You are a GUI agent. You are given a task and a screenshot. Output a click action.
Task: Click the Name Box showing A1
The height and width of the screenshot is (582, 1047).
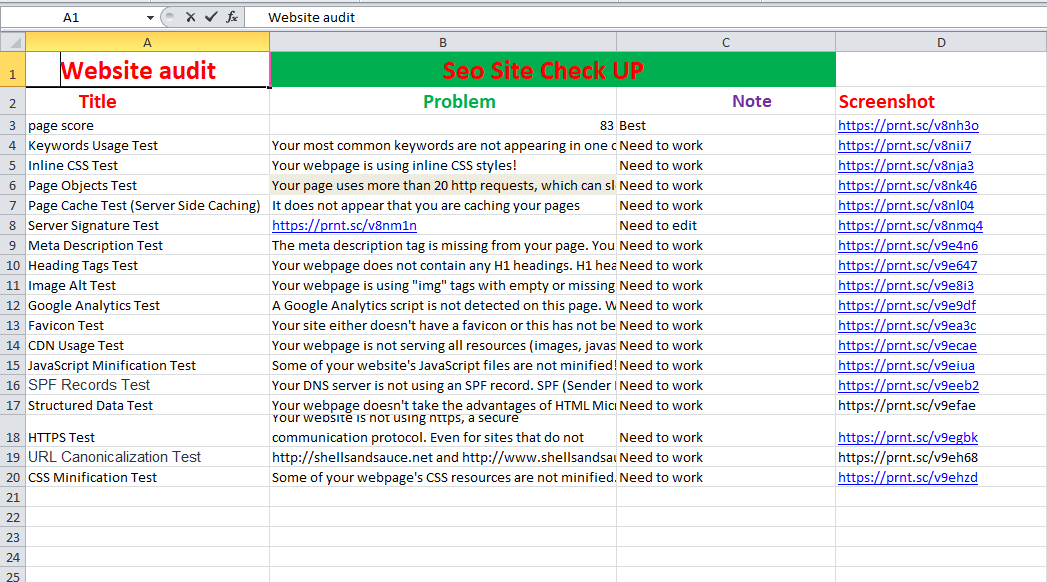point(70,17)
